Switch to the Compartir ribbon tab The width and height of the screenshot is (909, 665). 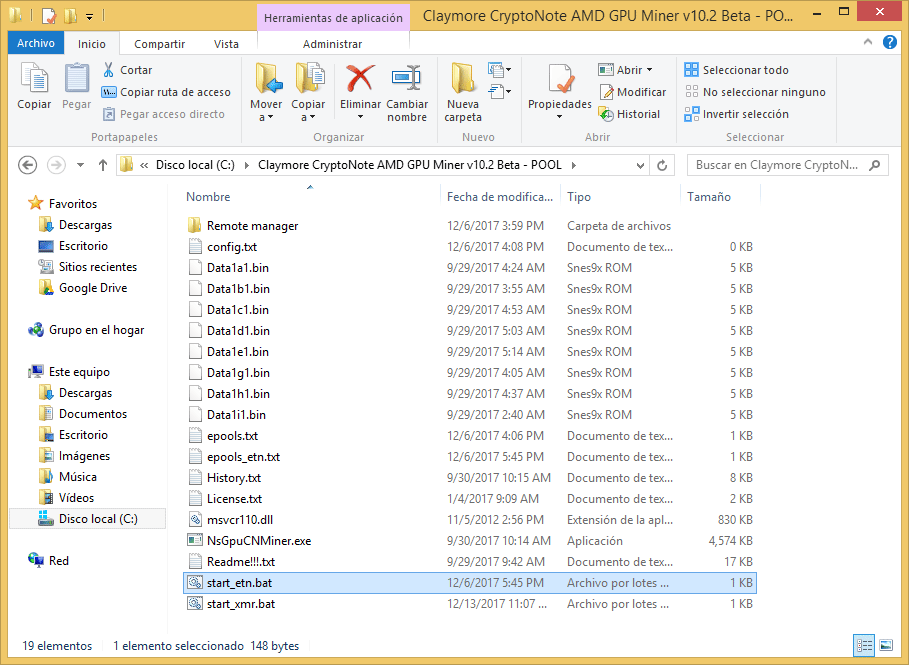point(159,44)
